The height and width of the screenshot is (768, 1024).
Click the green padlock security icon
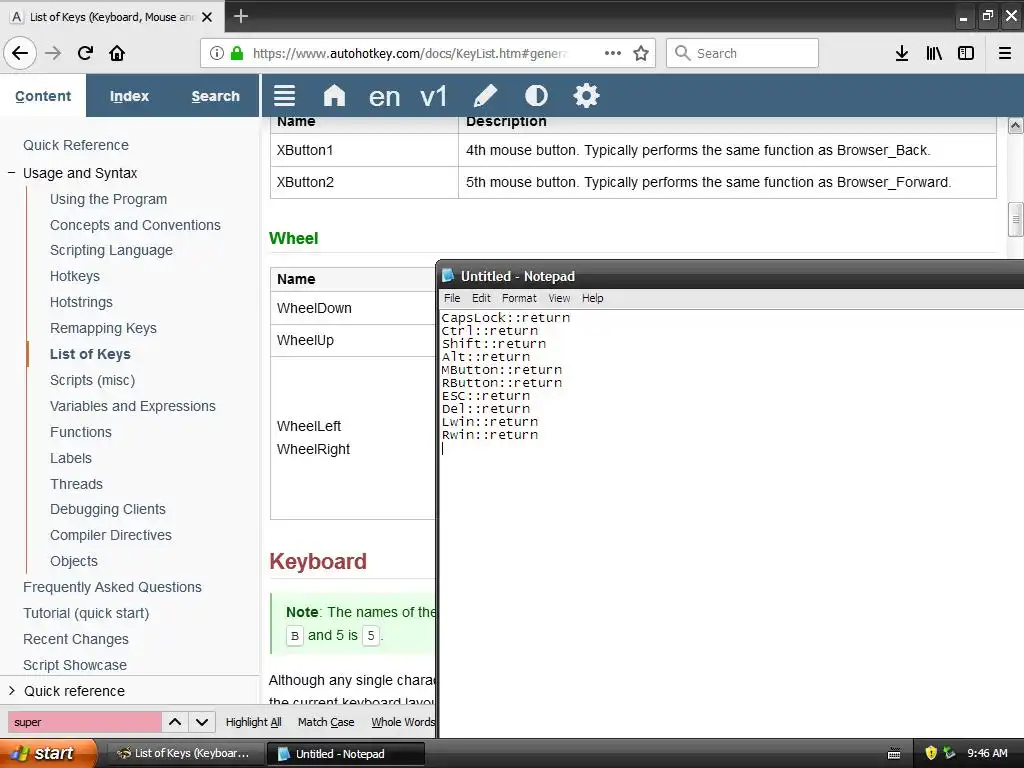coord(237,53)
